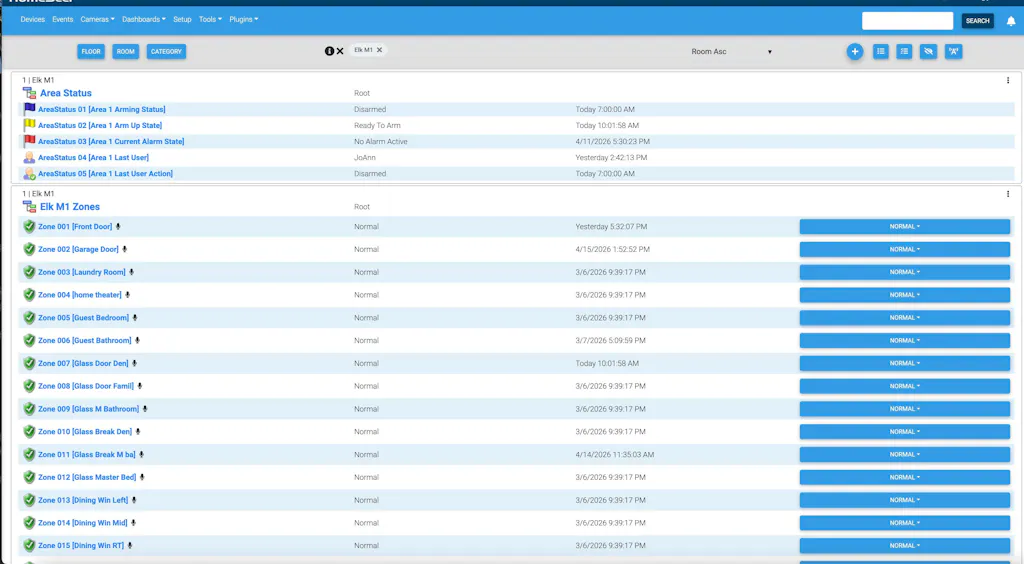
Task: Click the first list view icon
Action: [880, 51]
